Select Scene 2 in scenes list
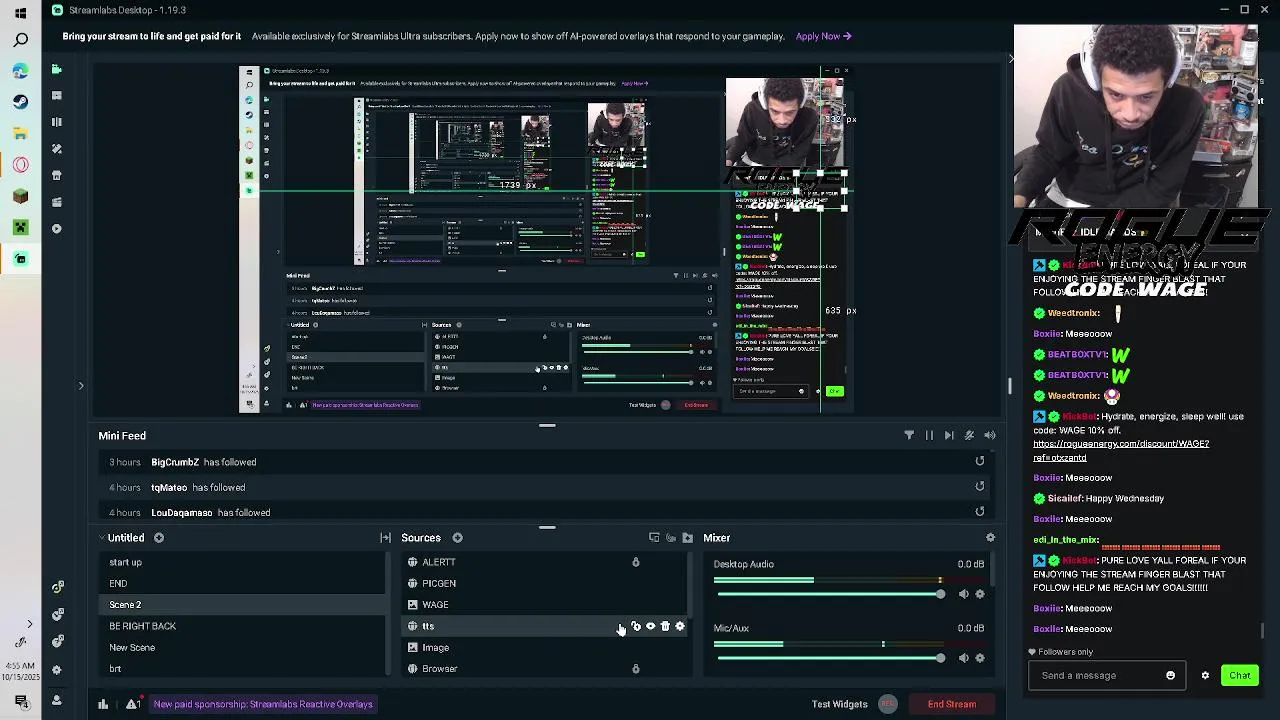Image resolution: width=1280 pixels, height=720 pixels. pos(241,605)
